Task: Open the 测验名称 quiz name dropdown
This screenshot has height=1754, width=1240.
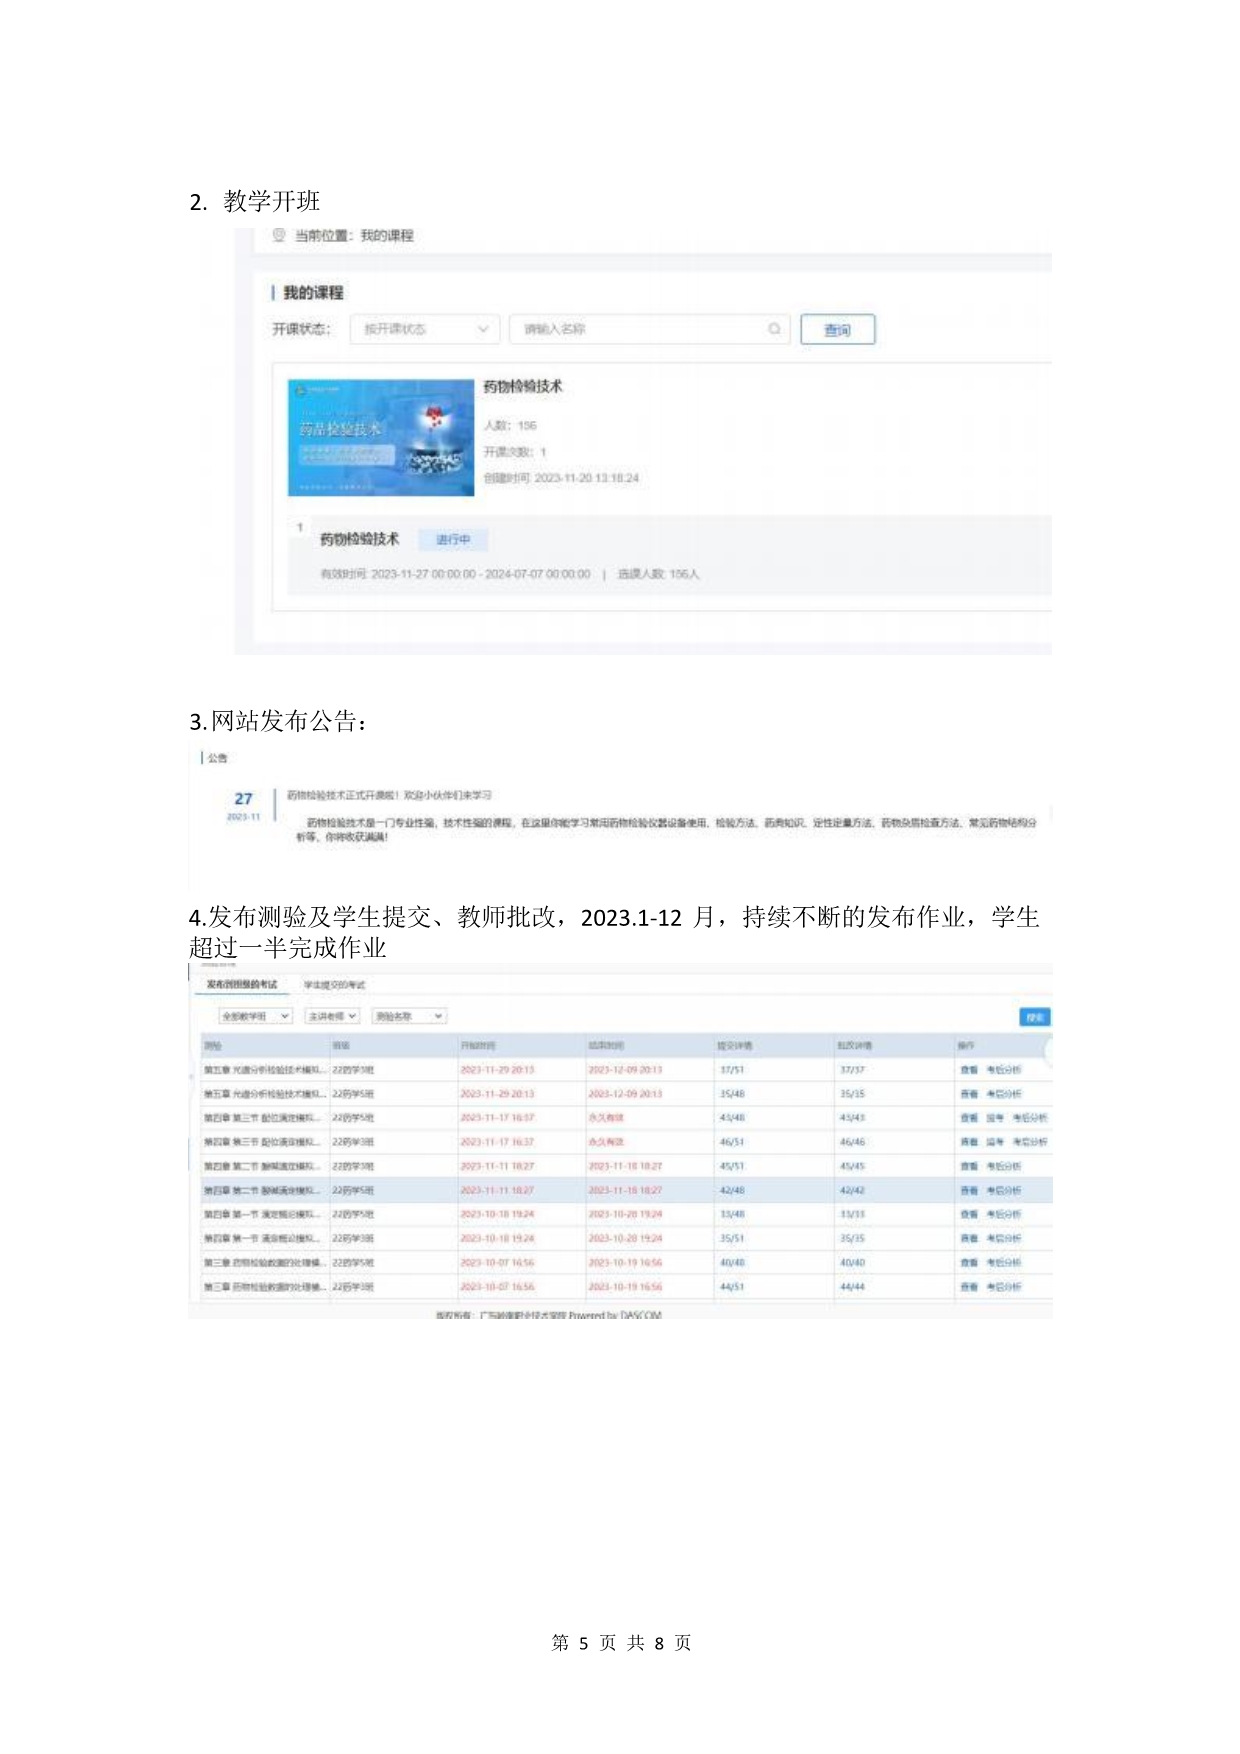Action: click(408, 1016)
